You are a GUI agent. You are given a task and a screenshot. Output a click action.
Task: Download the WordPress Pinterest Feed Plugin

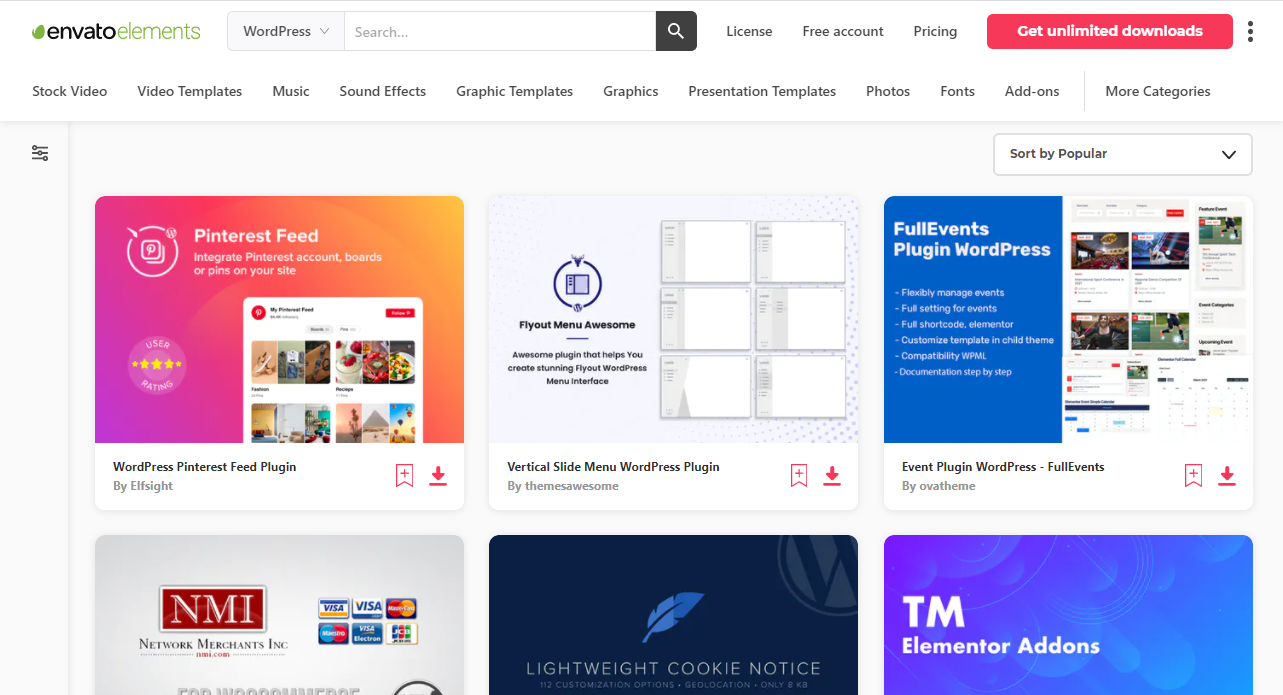[438, 476]
